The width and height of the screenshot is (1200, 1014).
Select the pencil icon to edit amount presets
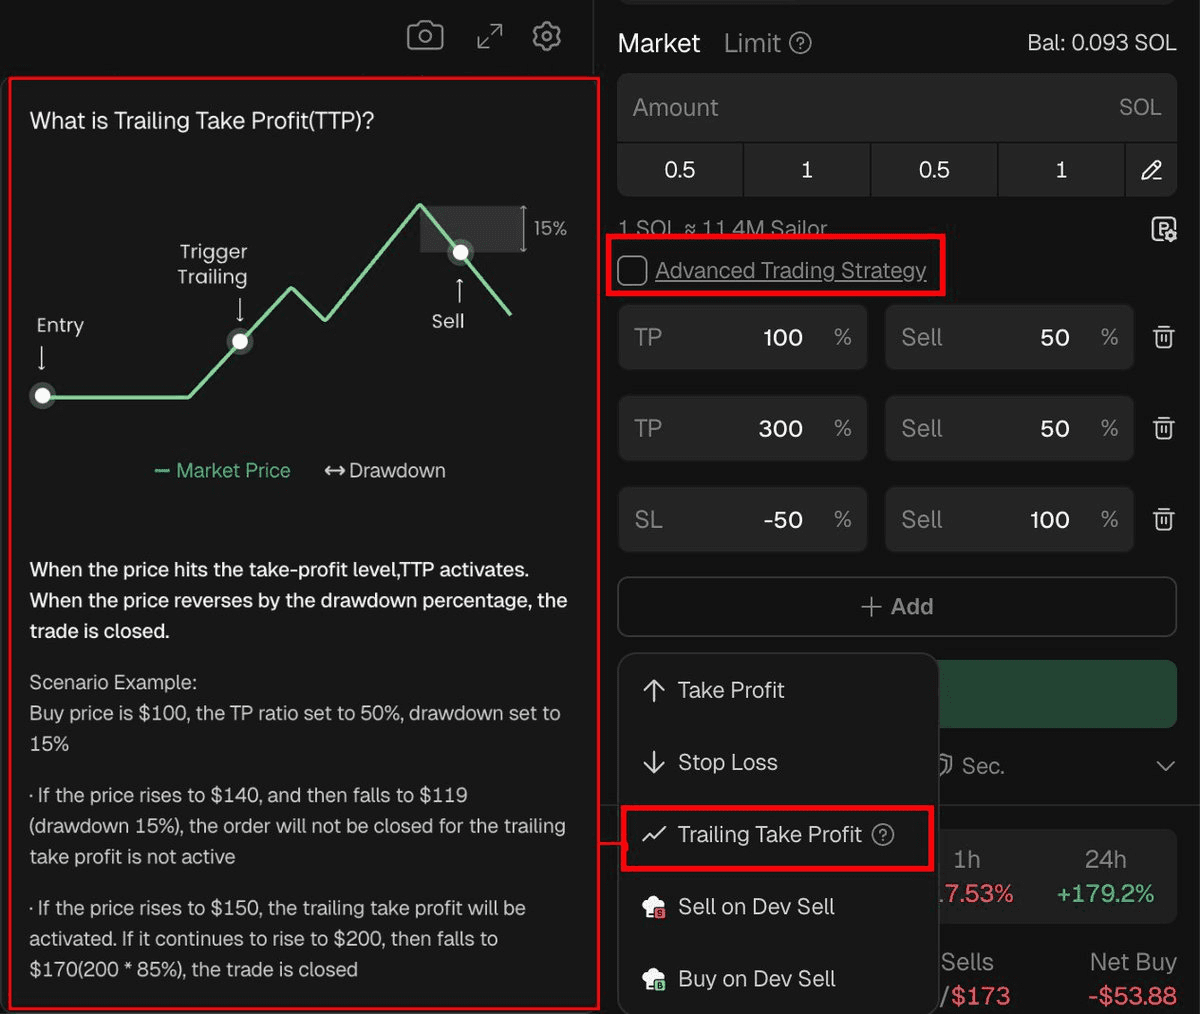pyautogui.click(x=1151, y=170)
